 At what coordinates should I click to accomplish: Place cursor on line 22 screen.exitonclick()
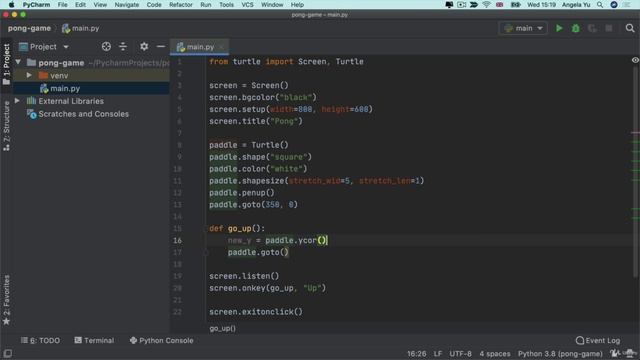pos(256,312)
